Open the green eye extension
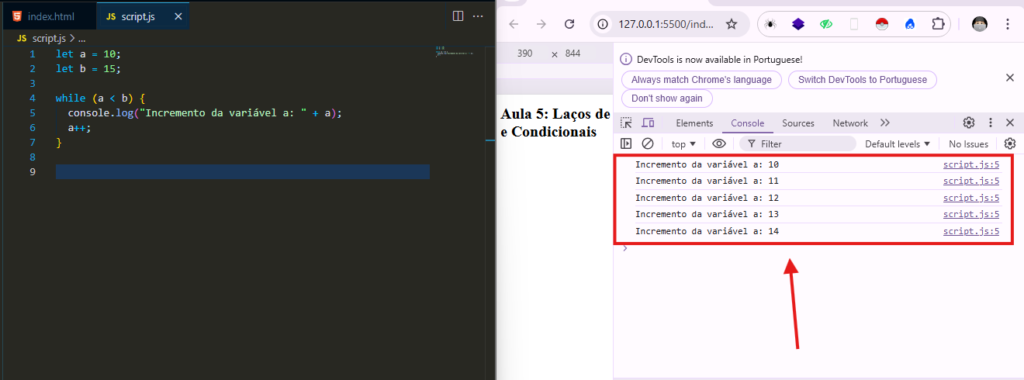Screen dimensions: 1024x380 [826, 24]
